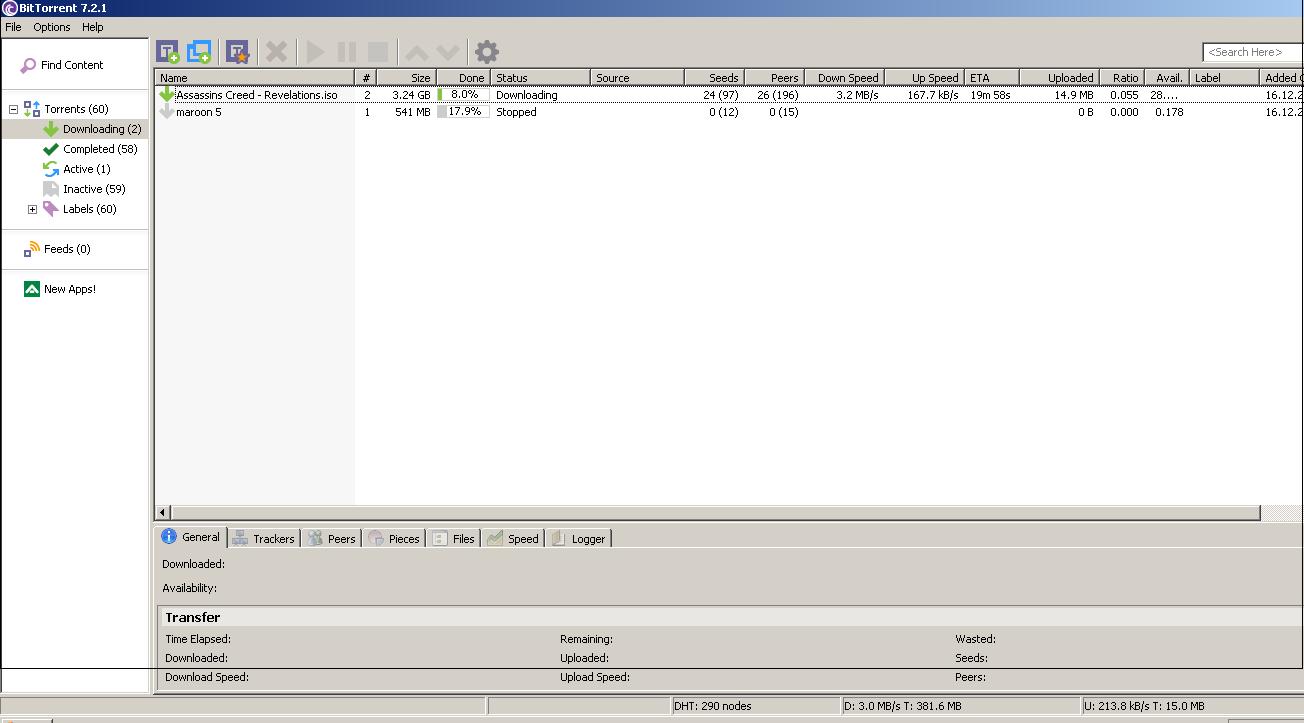Click the Pause torrent icon
Viewport: 1304px width, 723px height.
point(347,52)
